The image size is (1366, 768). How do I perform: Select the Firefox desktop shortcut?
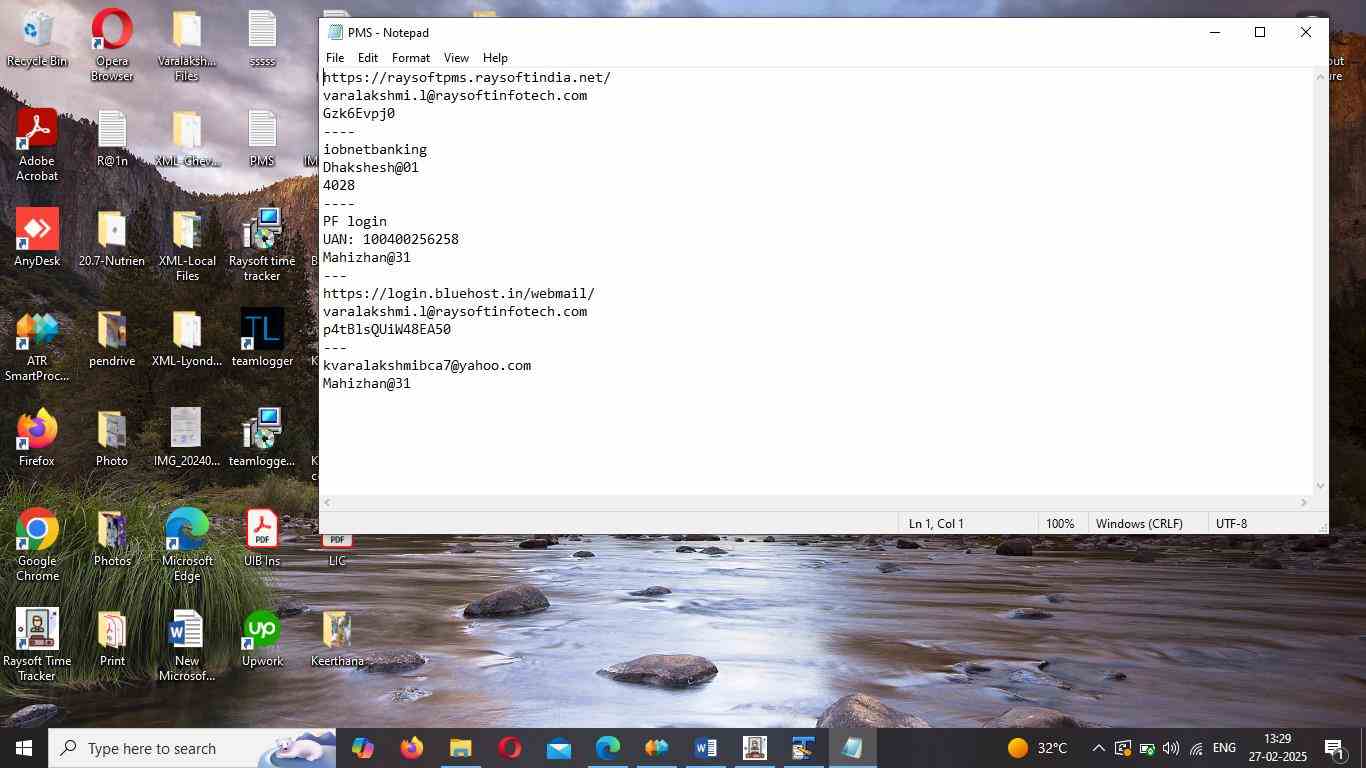point(37,439)
